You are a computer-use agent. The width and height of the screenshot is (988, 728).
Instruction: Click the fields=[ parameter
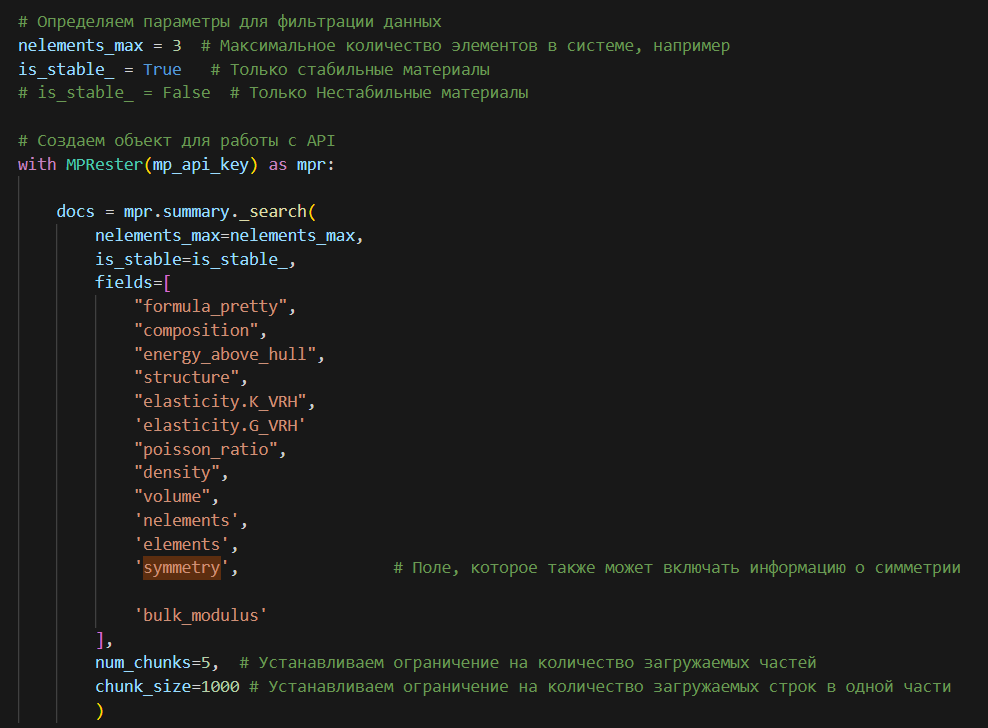click(133, 282)
